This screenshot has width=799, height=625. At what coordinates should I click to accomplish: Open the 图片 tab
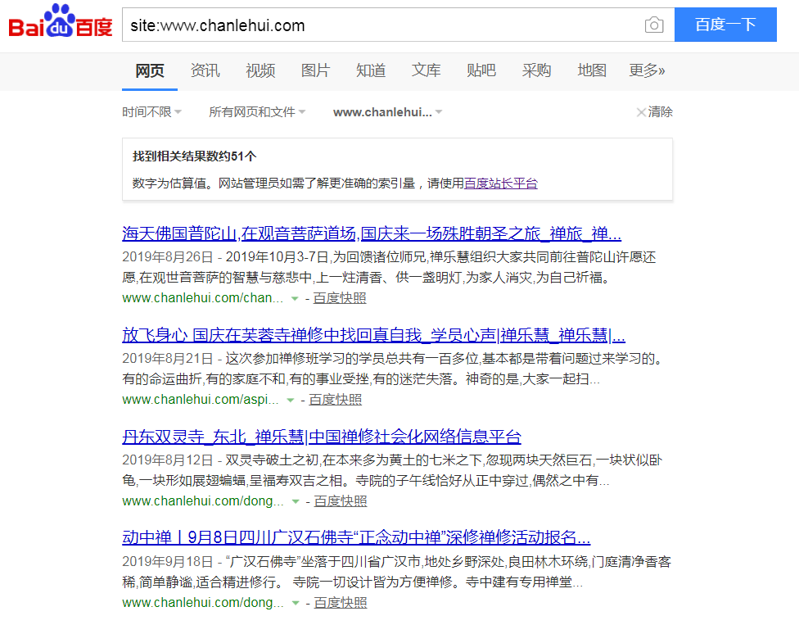pyautogui.click(x=315, y=70)
